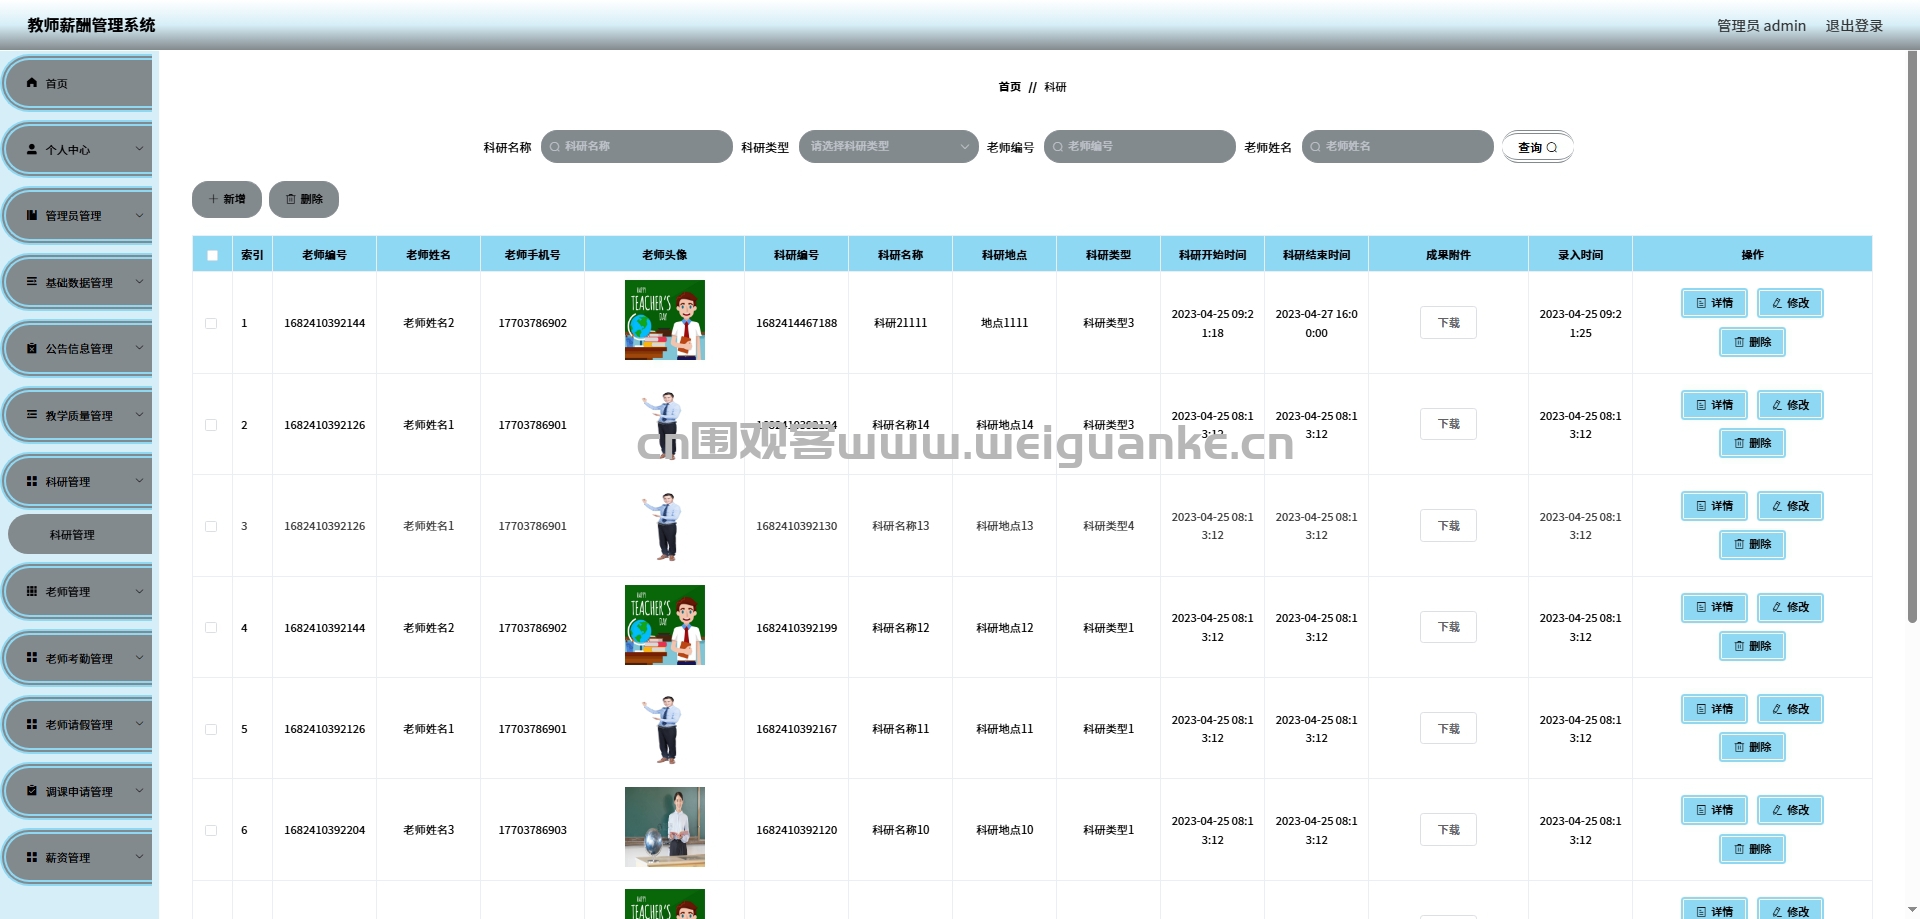Click the pencil icon in row 3 修改
The height and width of the screenshot is (919, 1920).
(1777, 506)
